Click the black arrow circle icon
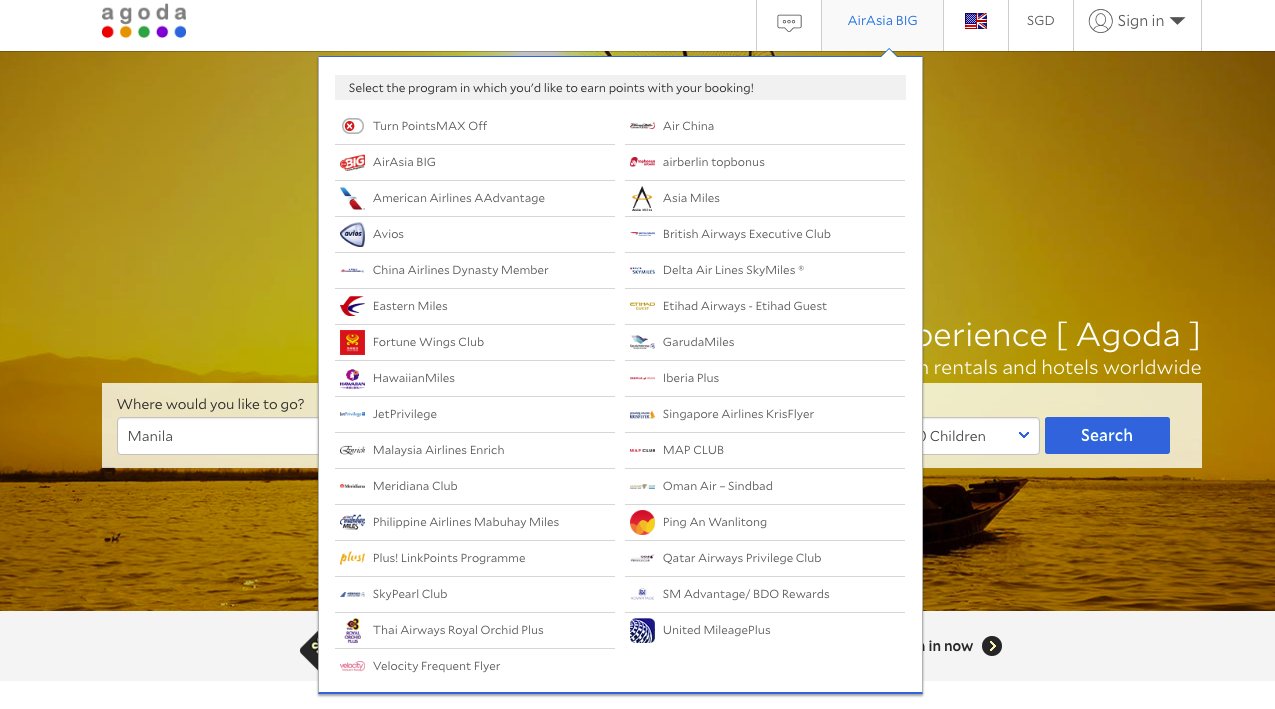1275x709 pixels. 992,646
